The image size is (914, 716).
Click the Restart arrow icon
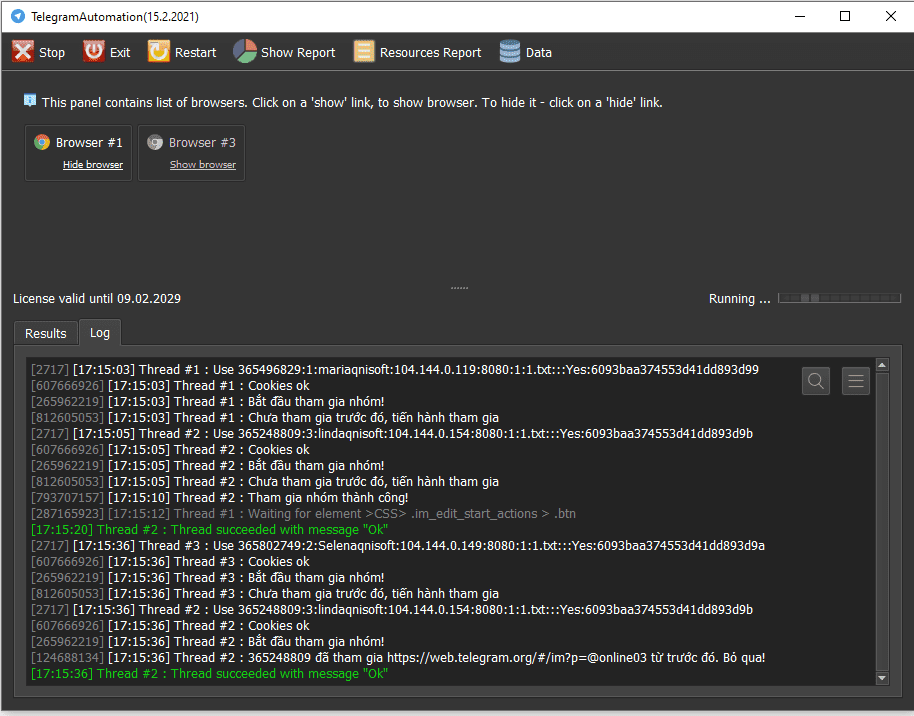click(x=159, y=52)
